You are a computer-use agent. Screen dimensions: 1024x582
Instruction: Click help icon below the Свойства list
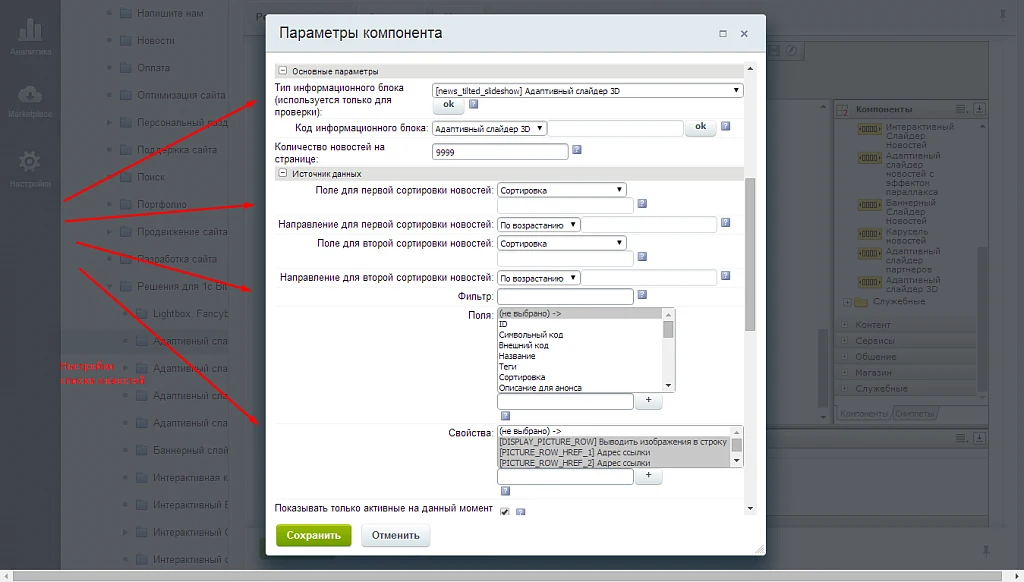click(x=505, y=491)
